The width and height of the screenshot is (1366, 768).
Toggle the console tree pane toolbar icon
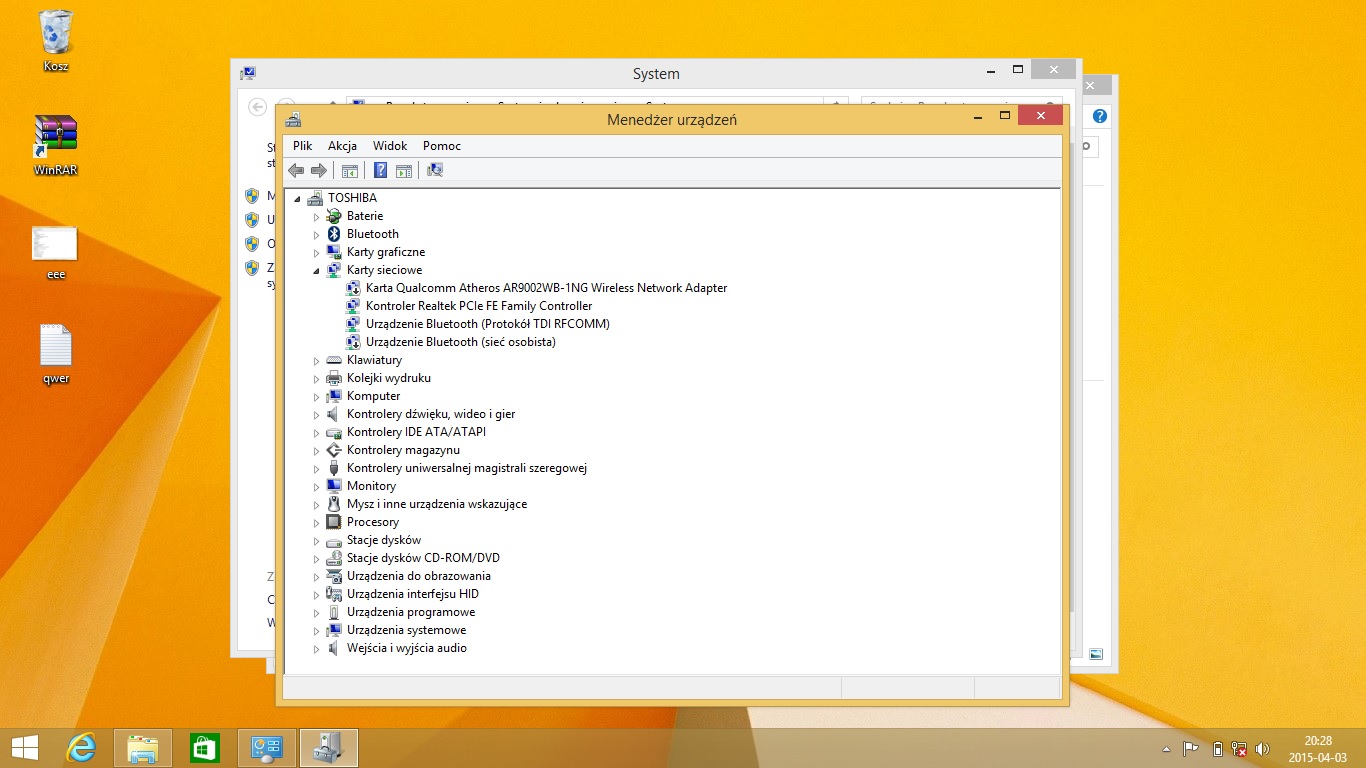coord(350,170)
